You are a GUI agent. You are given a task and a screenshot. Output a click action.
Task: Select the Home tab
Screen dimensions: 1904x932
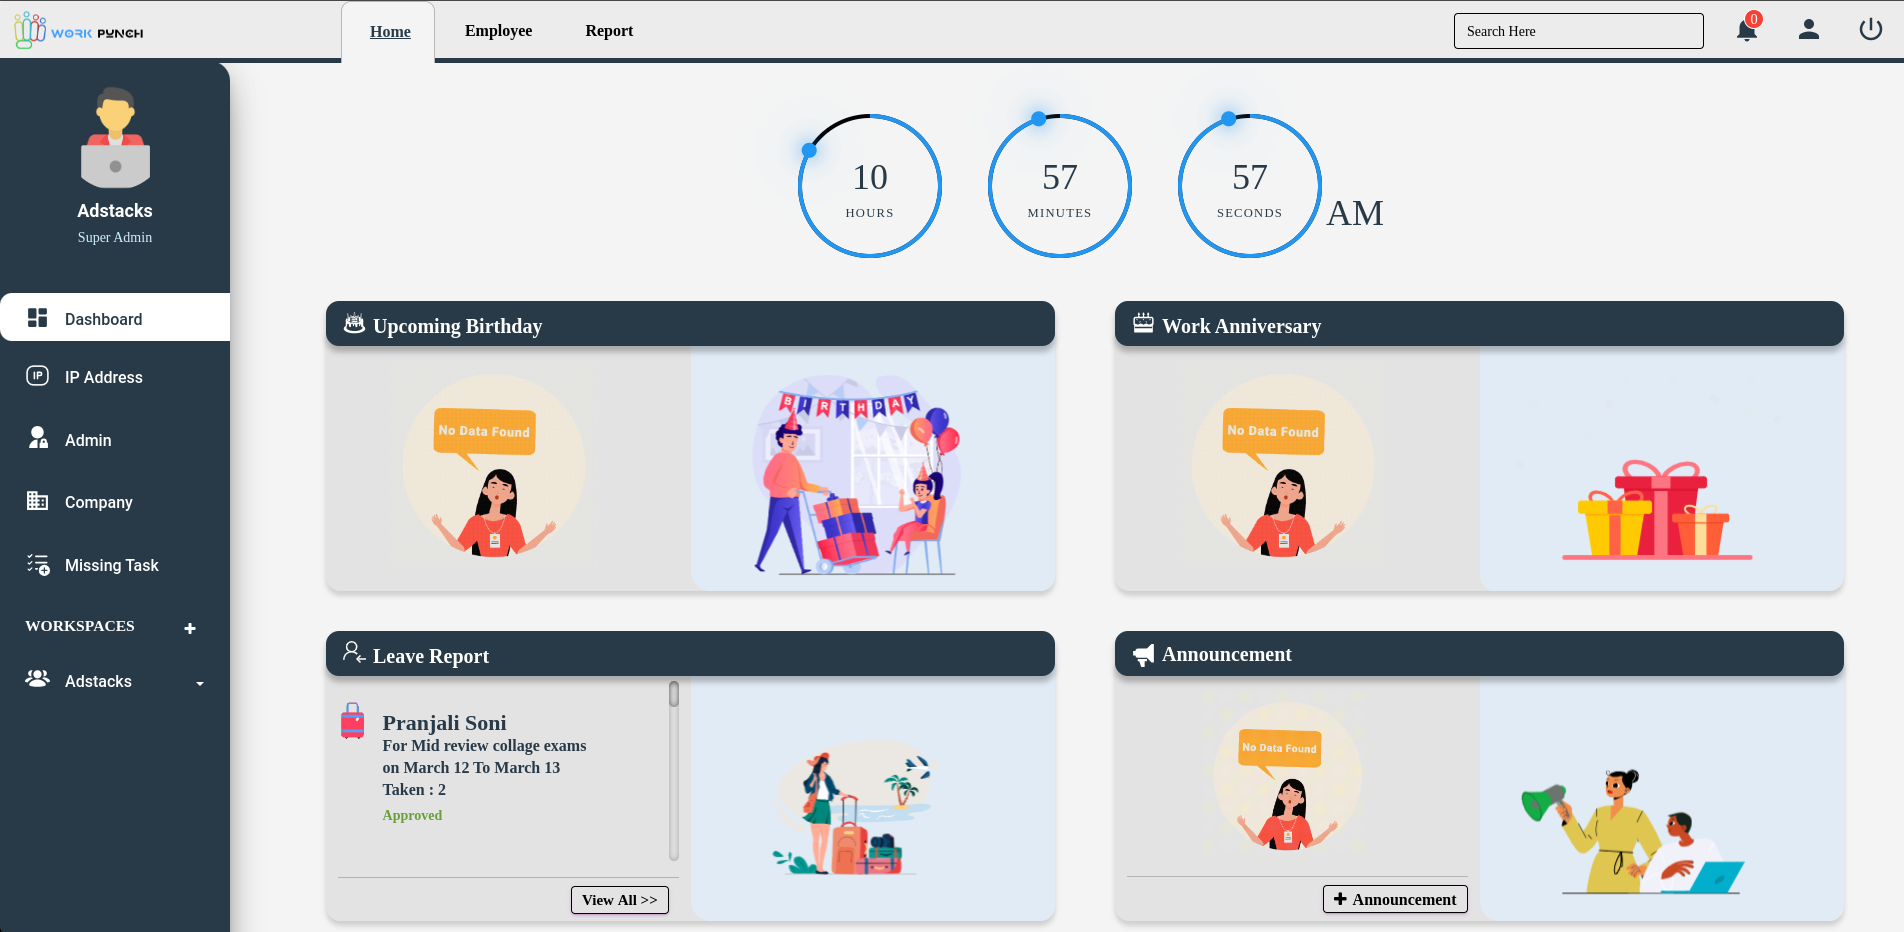click(x=390, y=32)
